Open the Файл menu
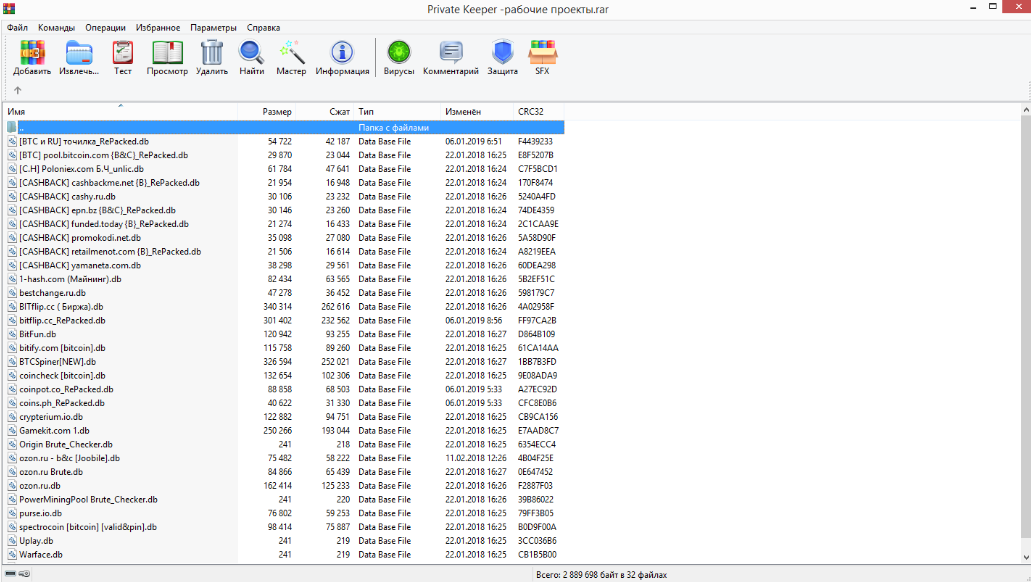1031x582 pixels. click(17, 28)
